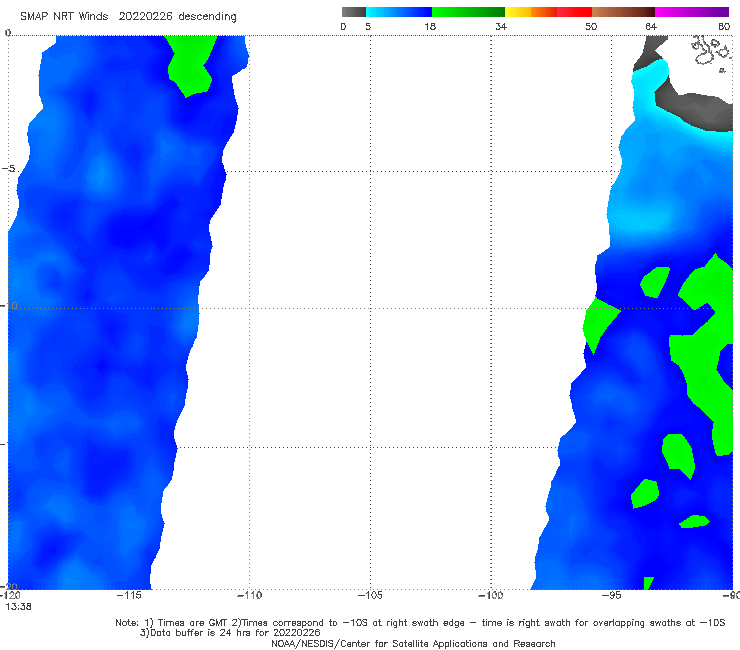Click the '13:38' swath time stamp

coord(18,607)
